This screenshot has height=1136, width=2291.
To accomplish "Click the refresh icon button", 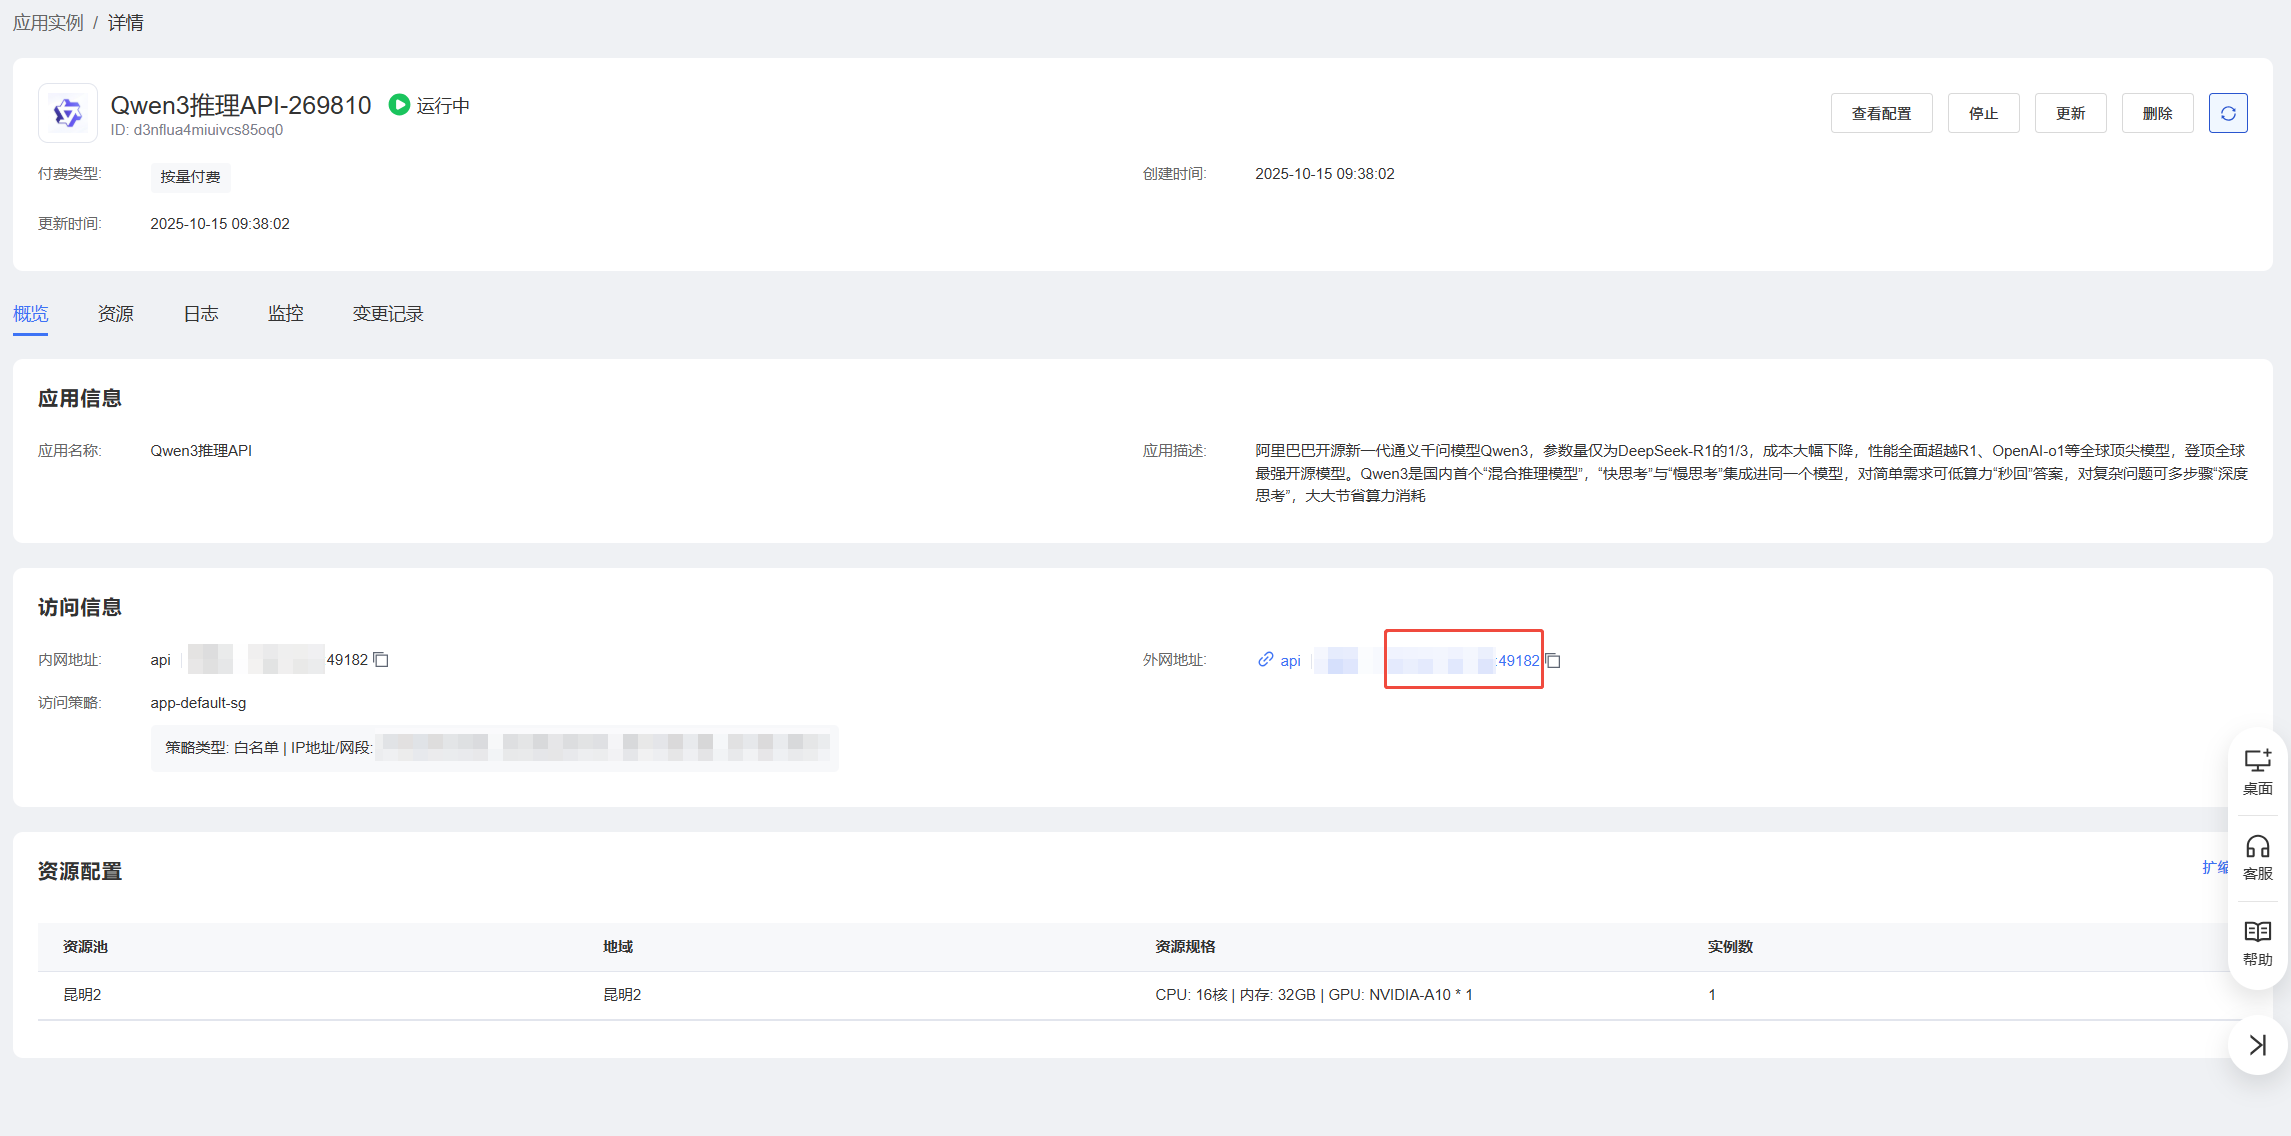I will (2227, 114).
